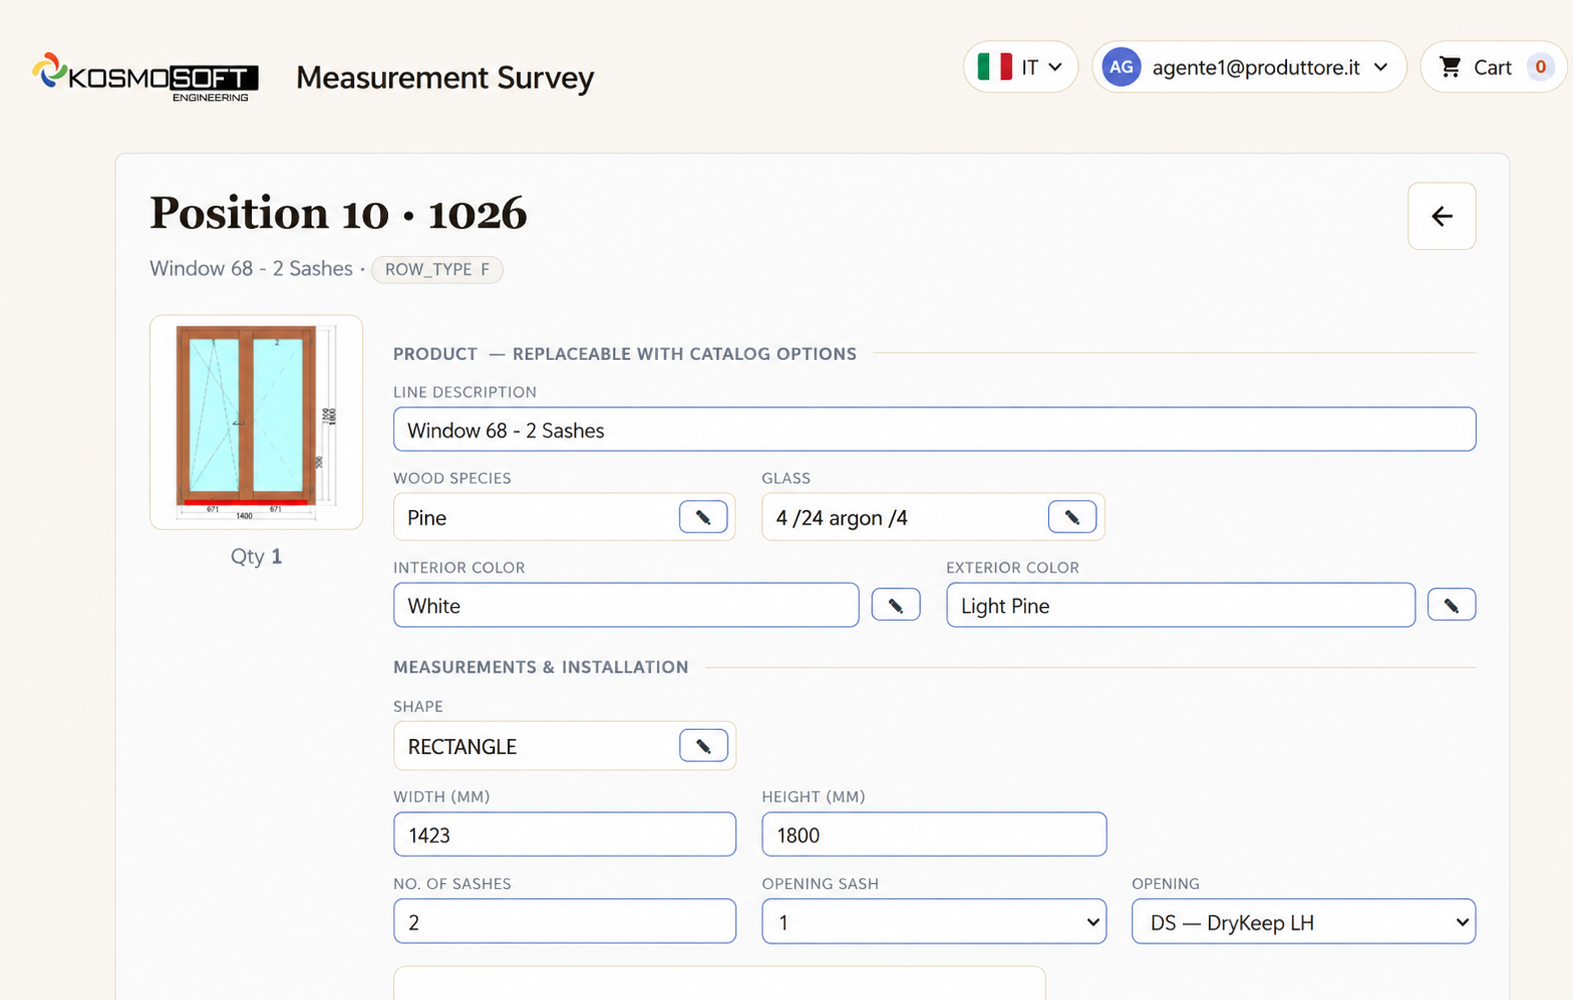Image resolution: width=1573 pixels, height=1000 pixels.
Task: Edit the Wood Species pencil icon
Action: point(703,517)
